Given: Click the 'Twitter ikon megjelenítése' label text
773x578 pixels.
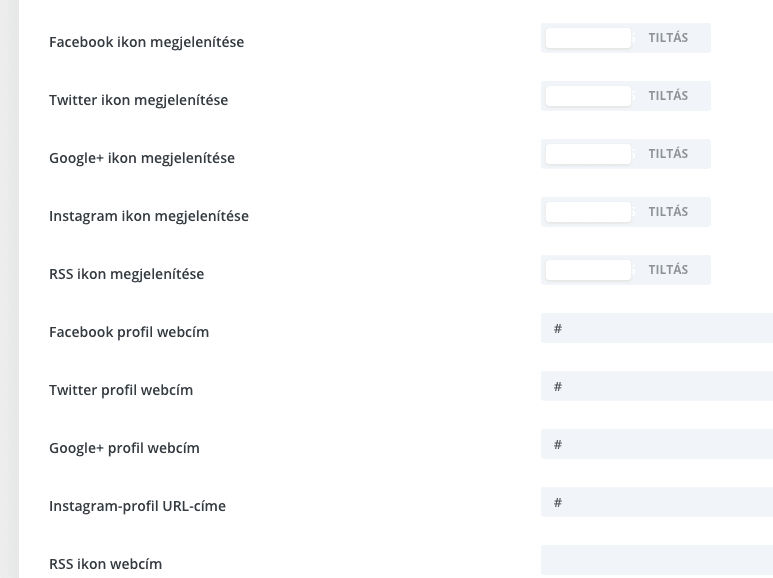Looking at the screenshot, I should pyautogui.click(x=139, y=100).
